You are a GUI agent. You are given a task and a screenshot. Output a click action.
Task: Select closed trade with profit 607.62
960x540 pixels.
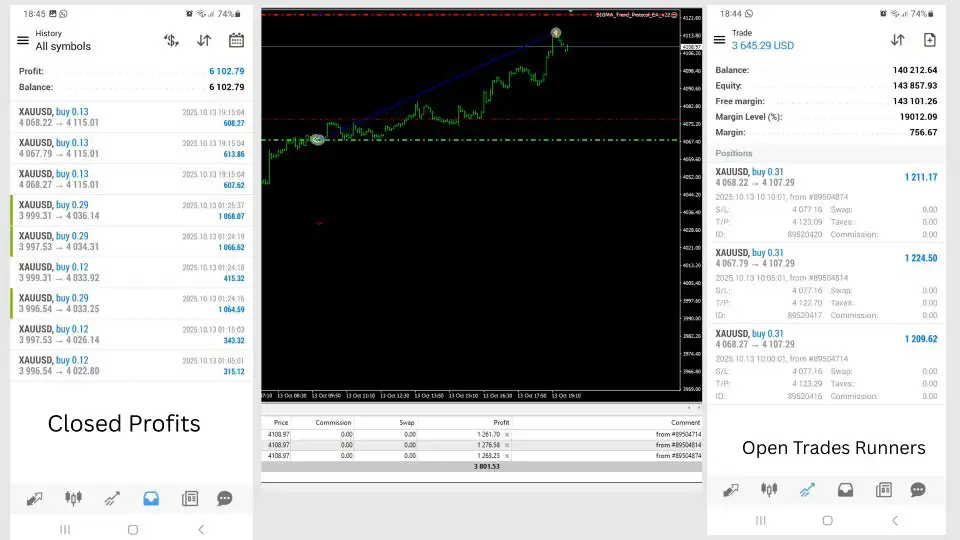132,179
